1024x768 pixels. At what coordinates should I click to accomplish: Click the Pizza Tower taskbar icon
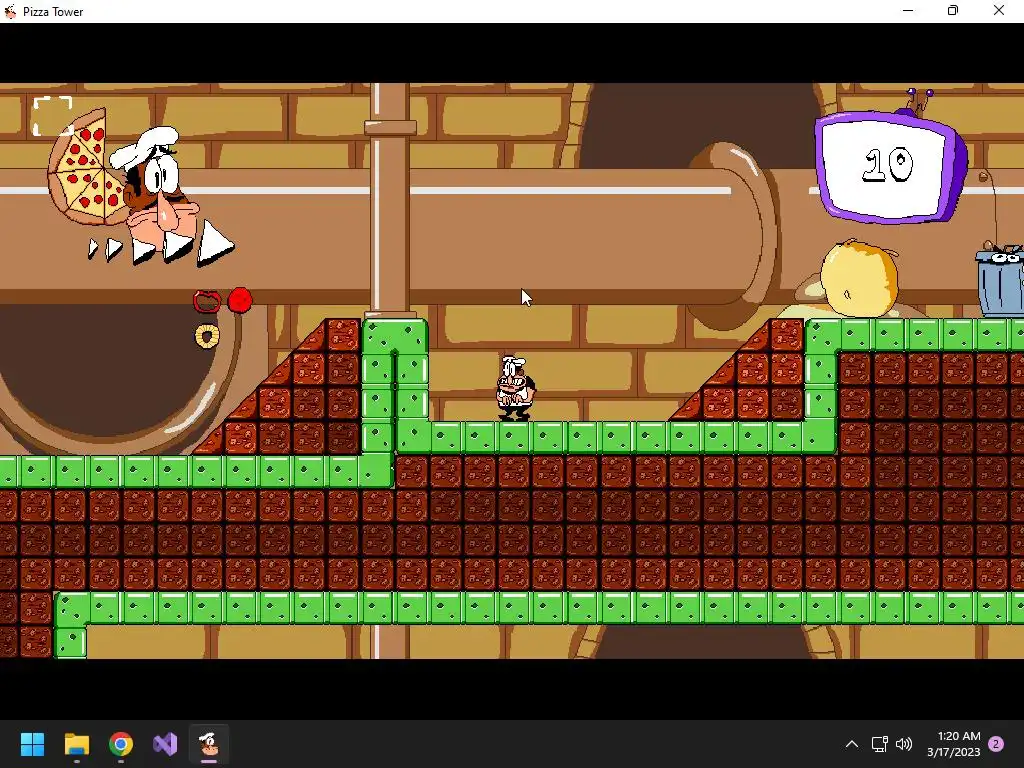209,744
